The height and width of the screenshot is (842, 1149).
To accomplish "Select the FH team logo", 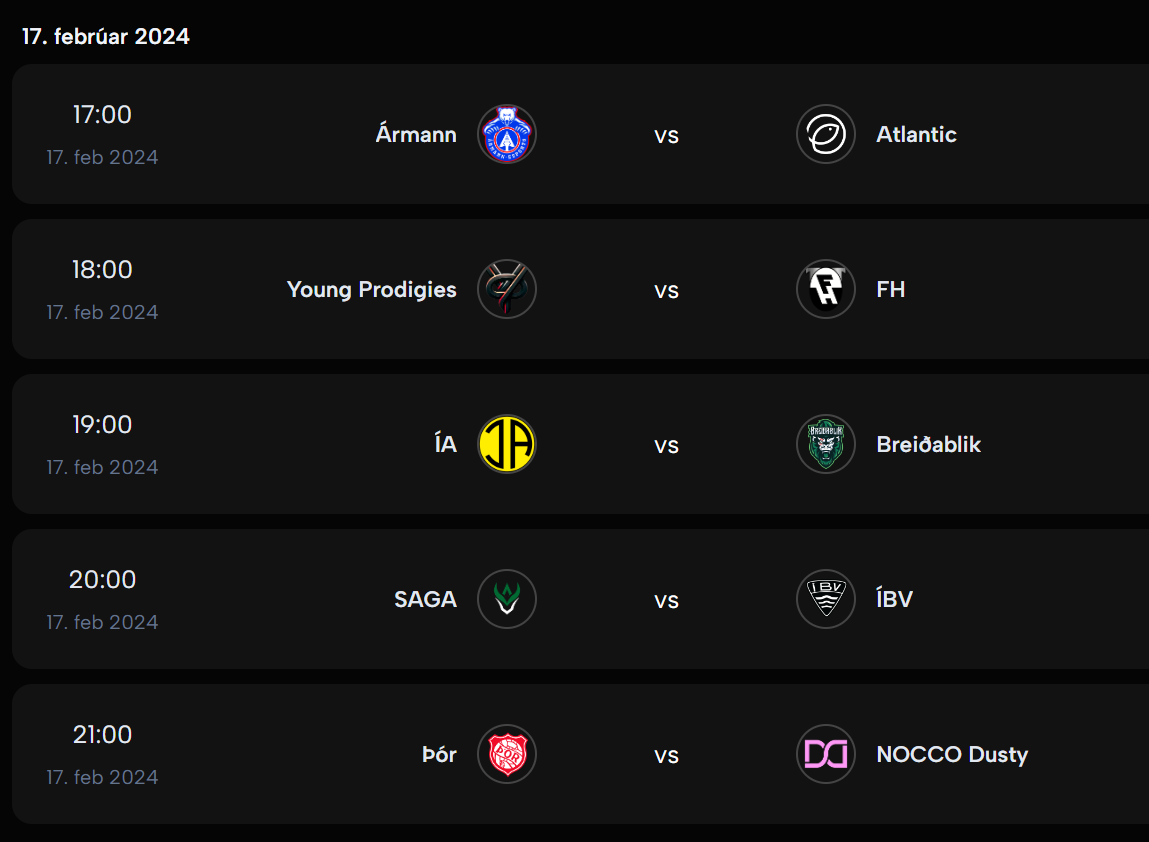I will [x=826, y=289].
